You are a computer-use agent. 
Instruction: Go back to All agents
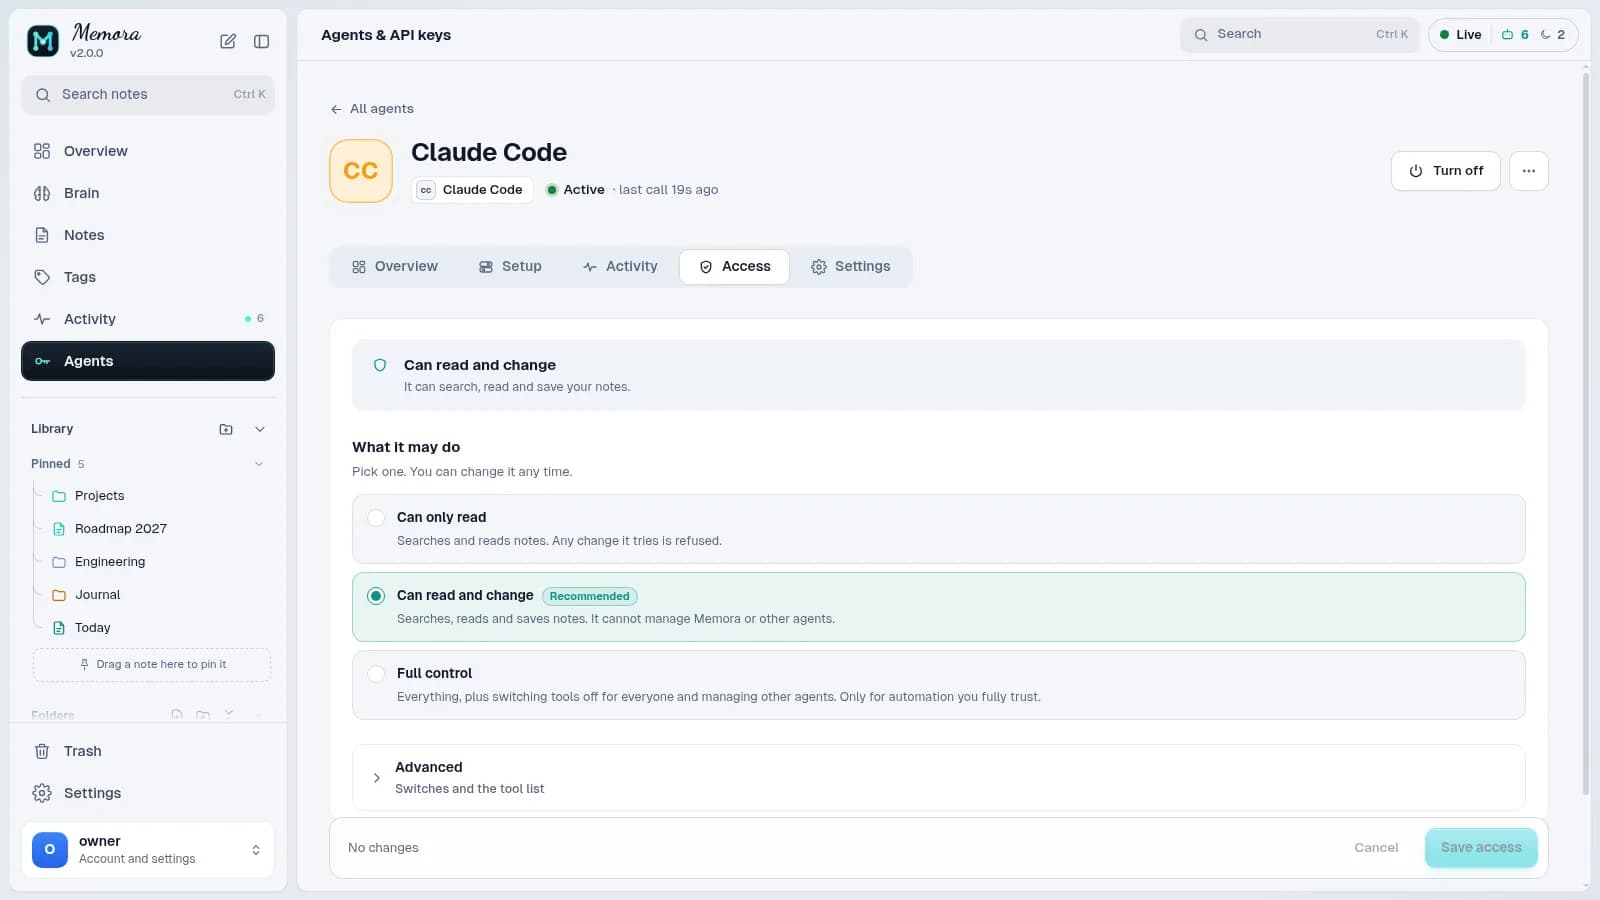coord(372,109)
